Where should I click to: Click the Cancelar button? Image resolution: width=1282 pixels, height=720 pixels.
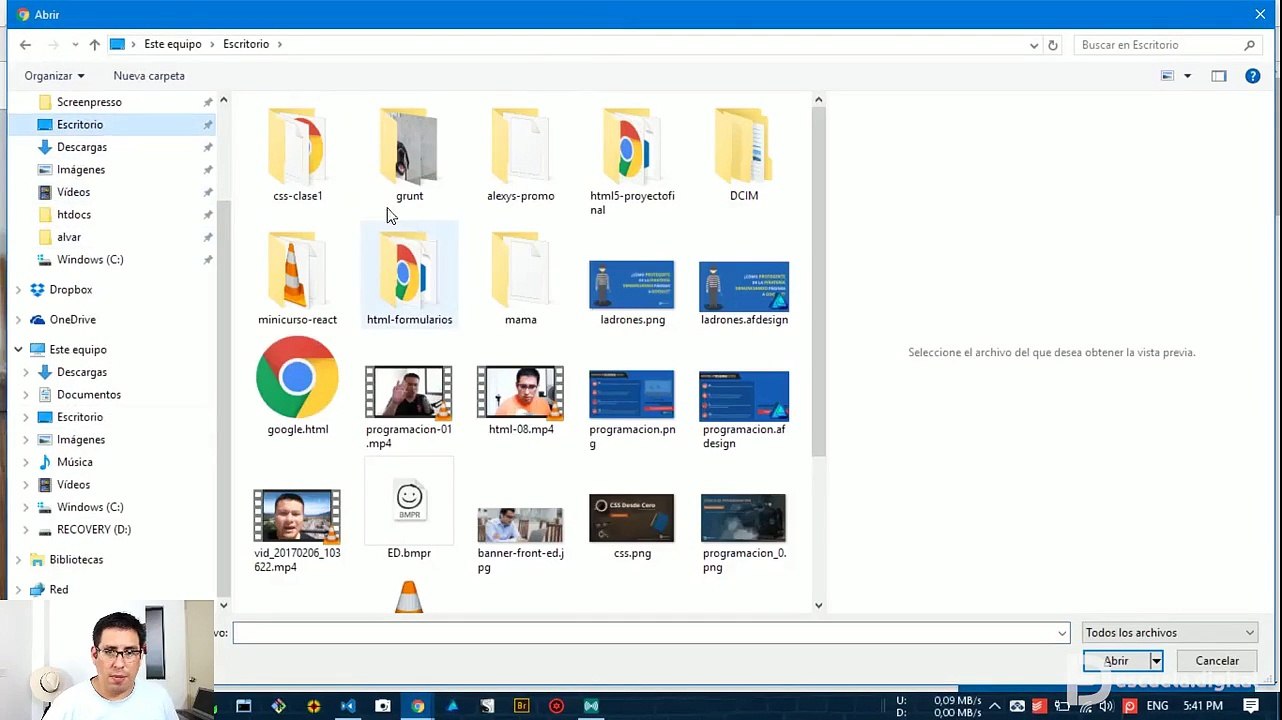tap(1217, 661)
